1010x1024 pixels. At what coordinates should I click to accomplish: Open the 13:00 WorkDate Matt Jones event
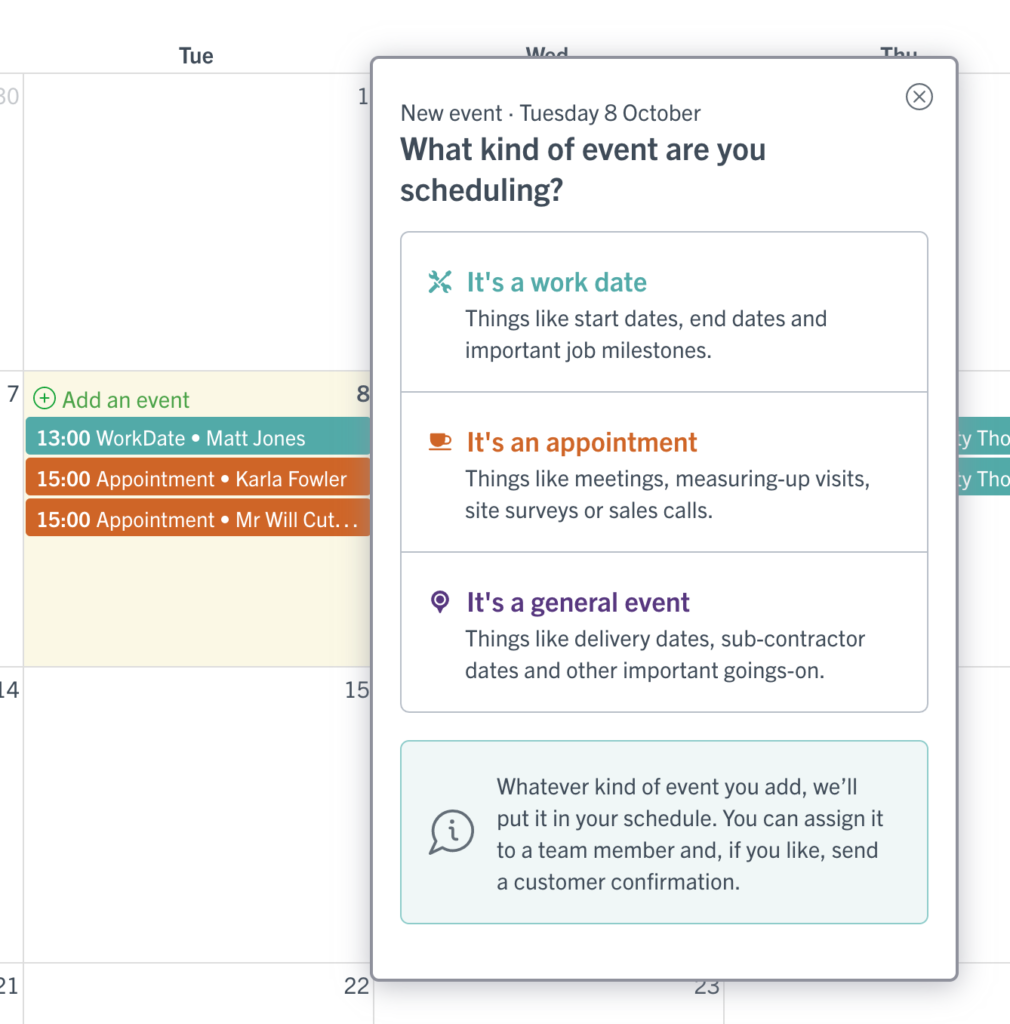coord(198,438)
